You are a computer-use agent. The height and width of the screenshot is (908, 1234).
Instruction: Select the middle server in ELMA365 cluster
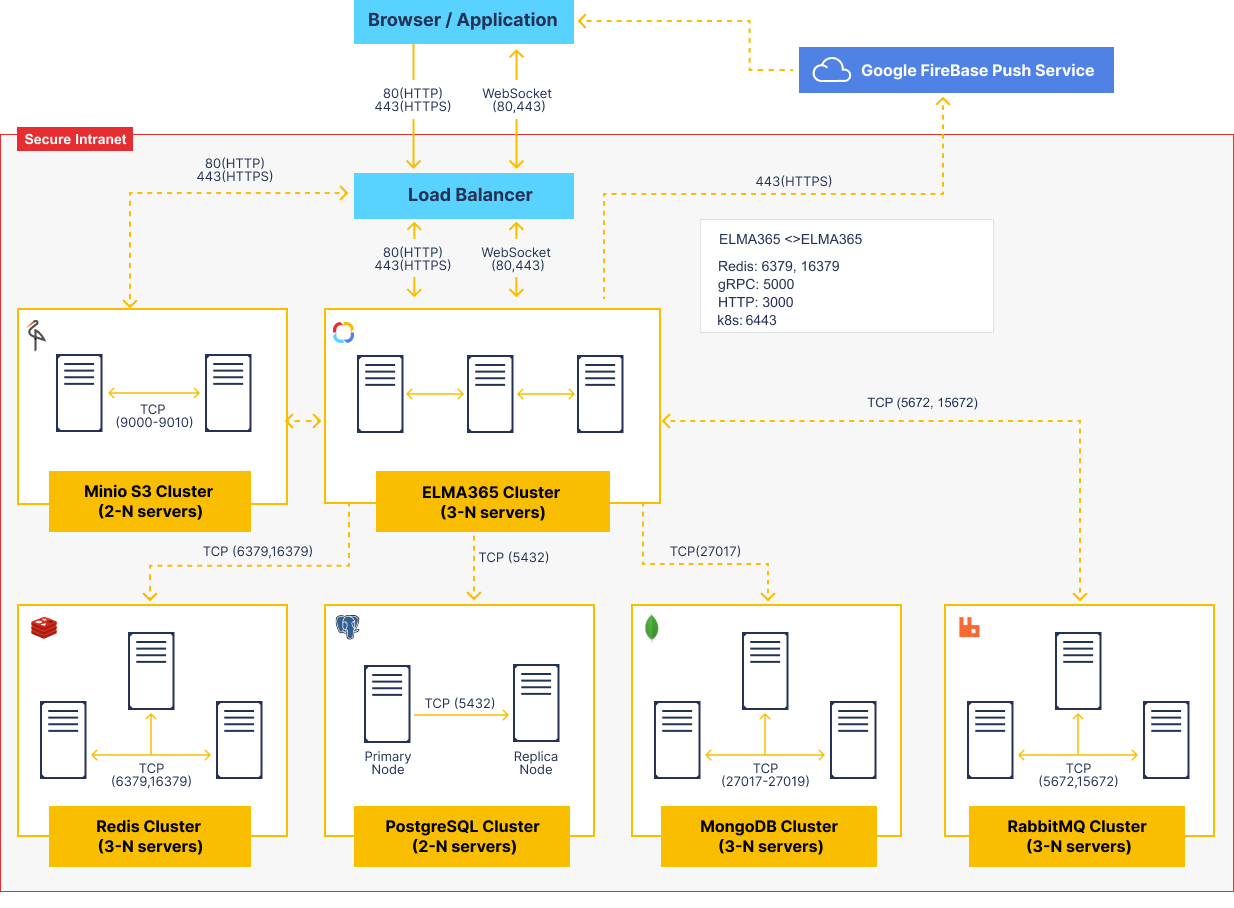pyautogui.click(x=490, y=394)
